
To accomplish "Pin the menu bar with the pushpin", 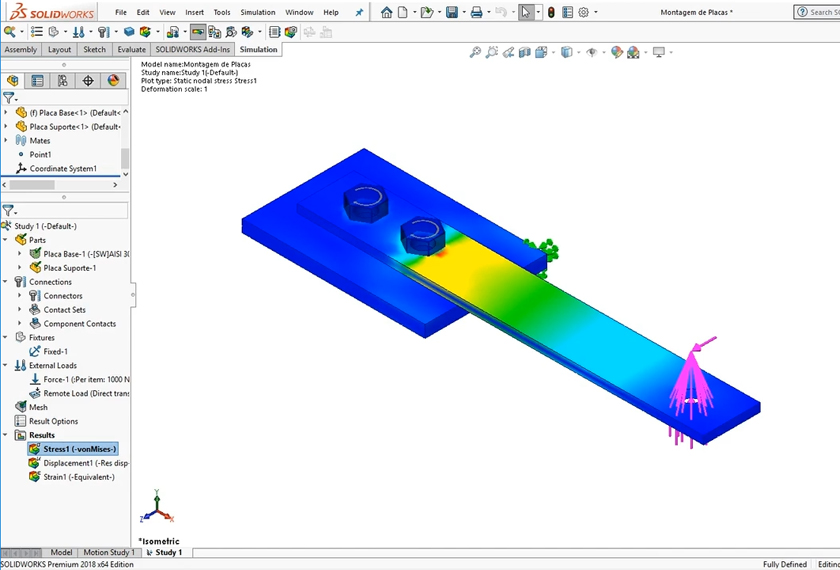I will click(x=359, y=12).
